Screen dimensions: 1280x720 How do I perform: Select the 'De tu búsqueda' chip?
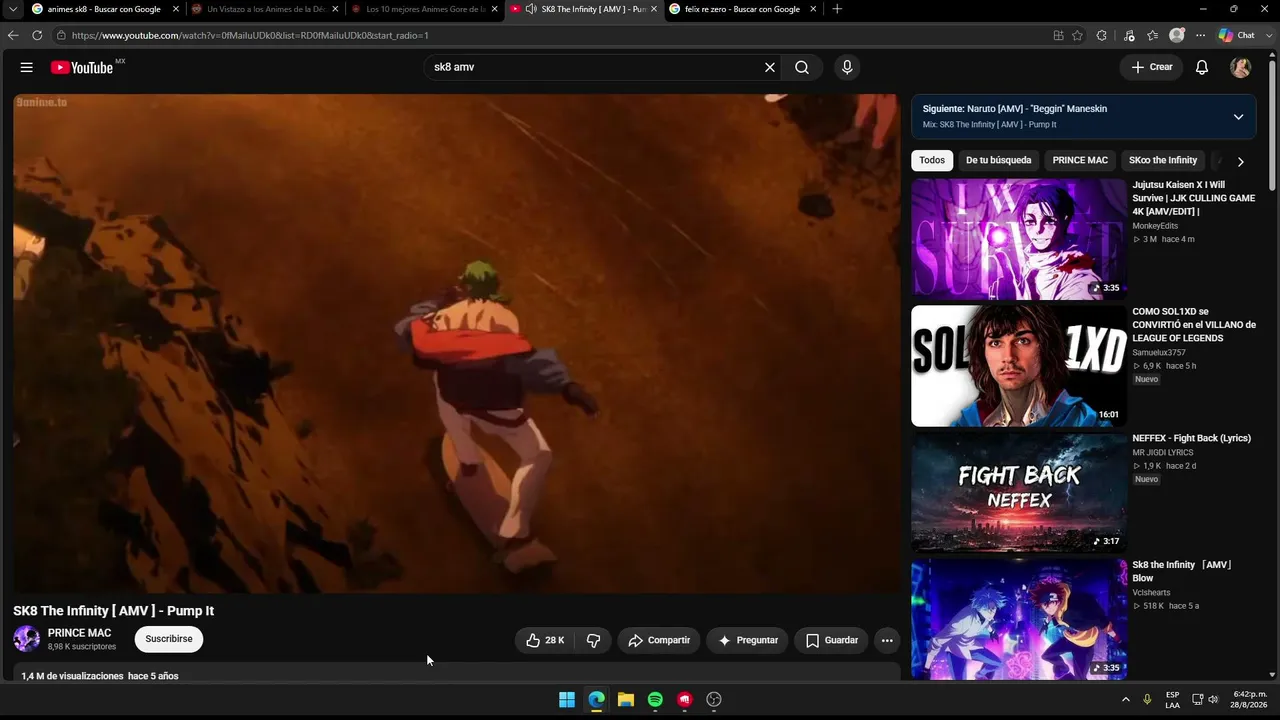click(x=998, y=160)
